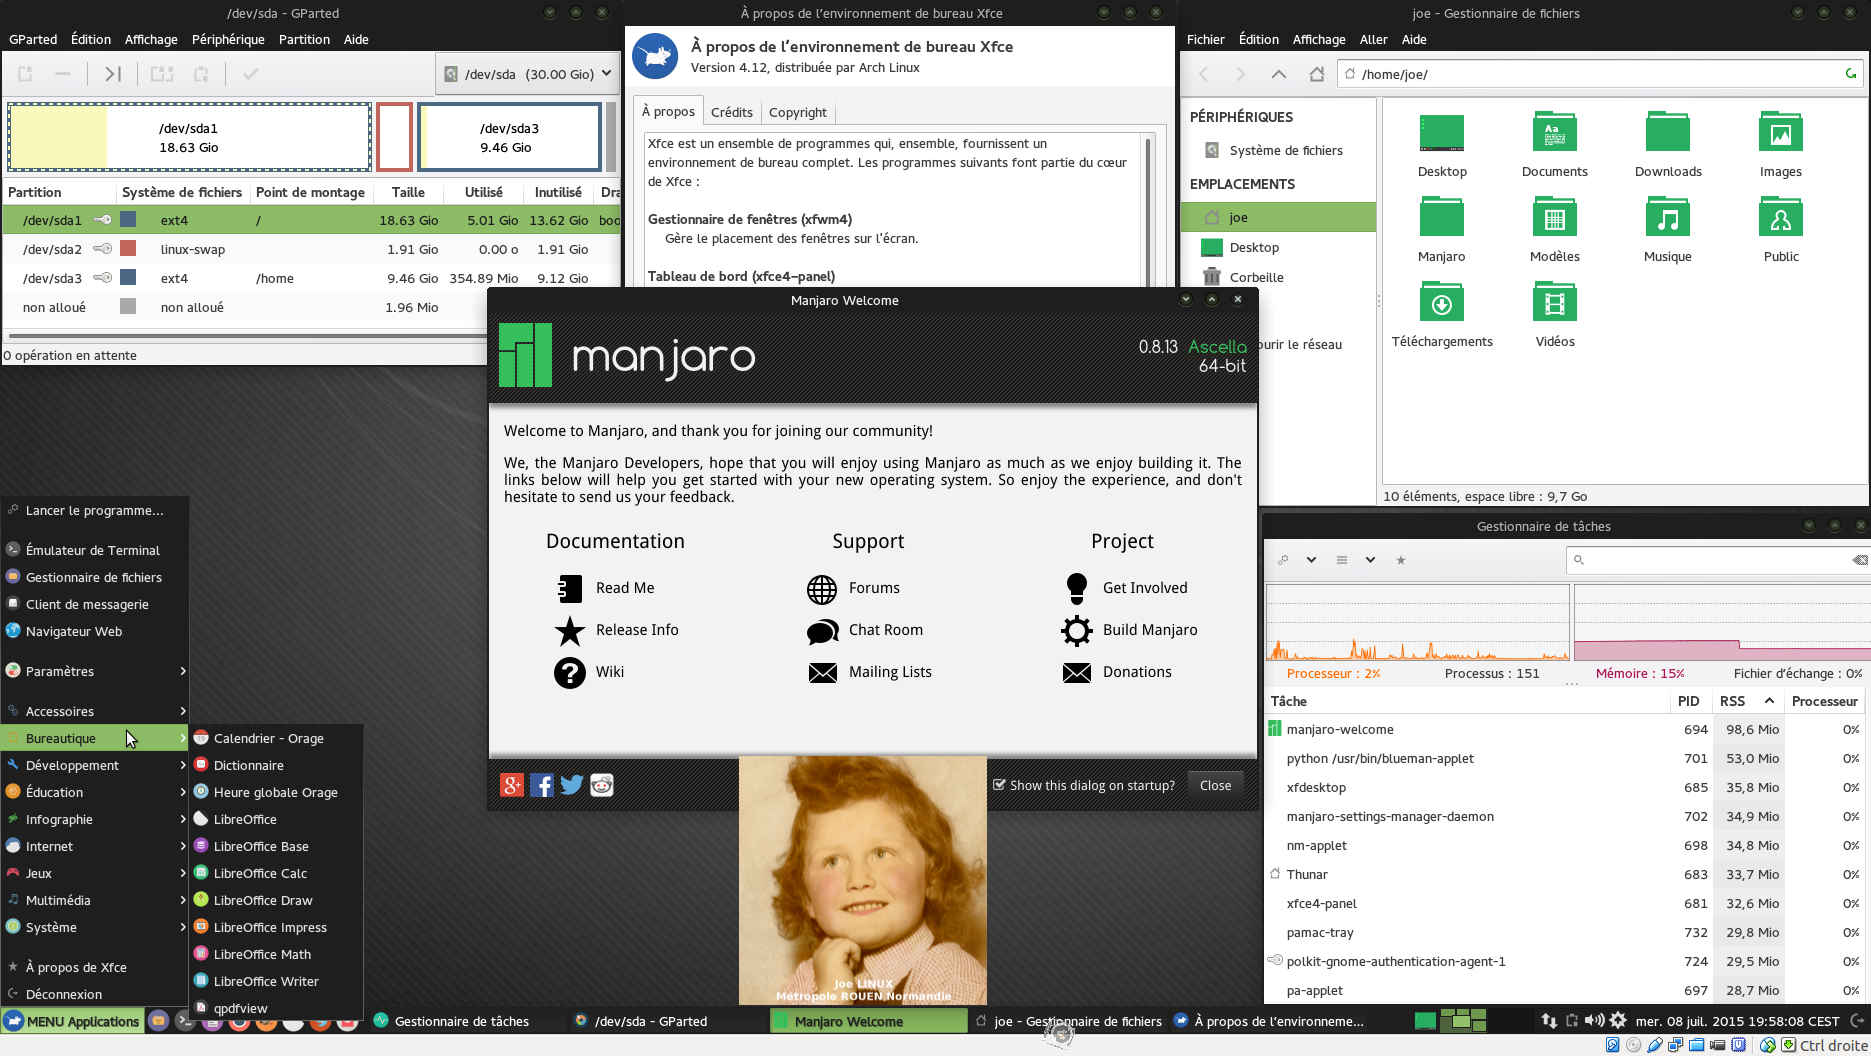Click the star icon in task manager toolbar
The width and height of the screenshot is (1871, 1056).
coord(1401,560)
